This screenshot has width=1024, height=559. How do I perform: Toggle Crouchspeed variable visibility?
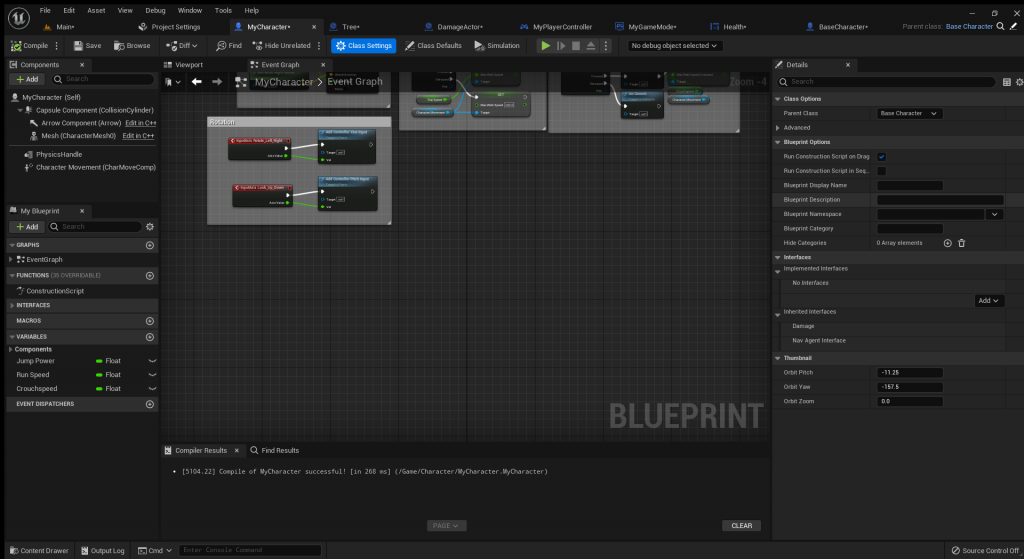152,389
